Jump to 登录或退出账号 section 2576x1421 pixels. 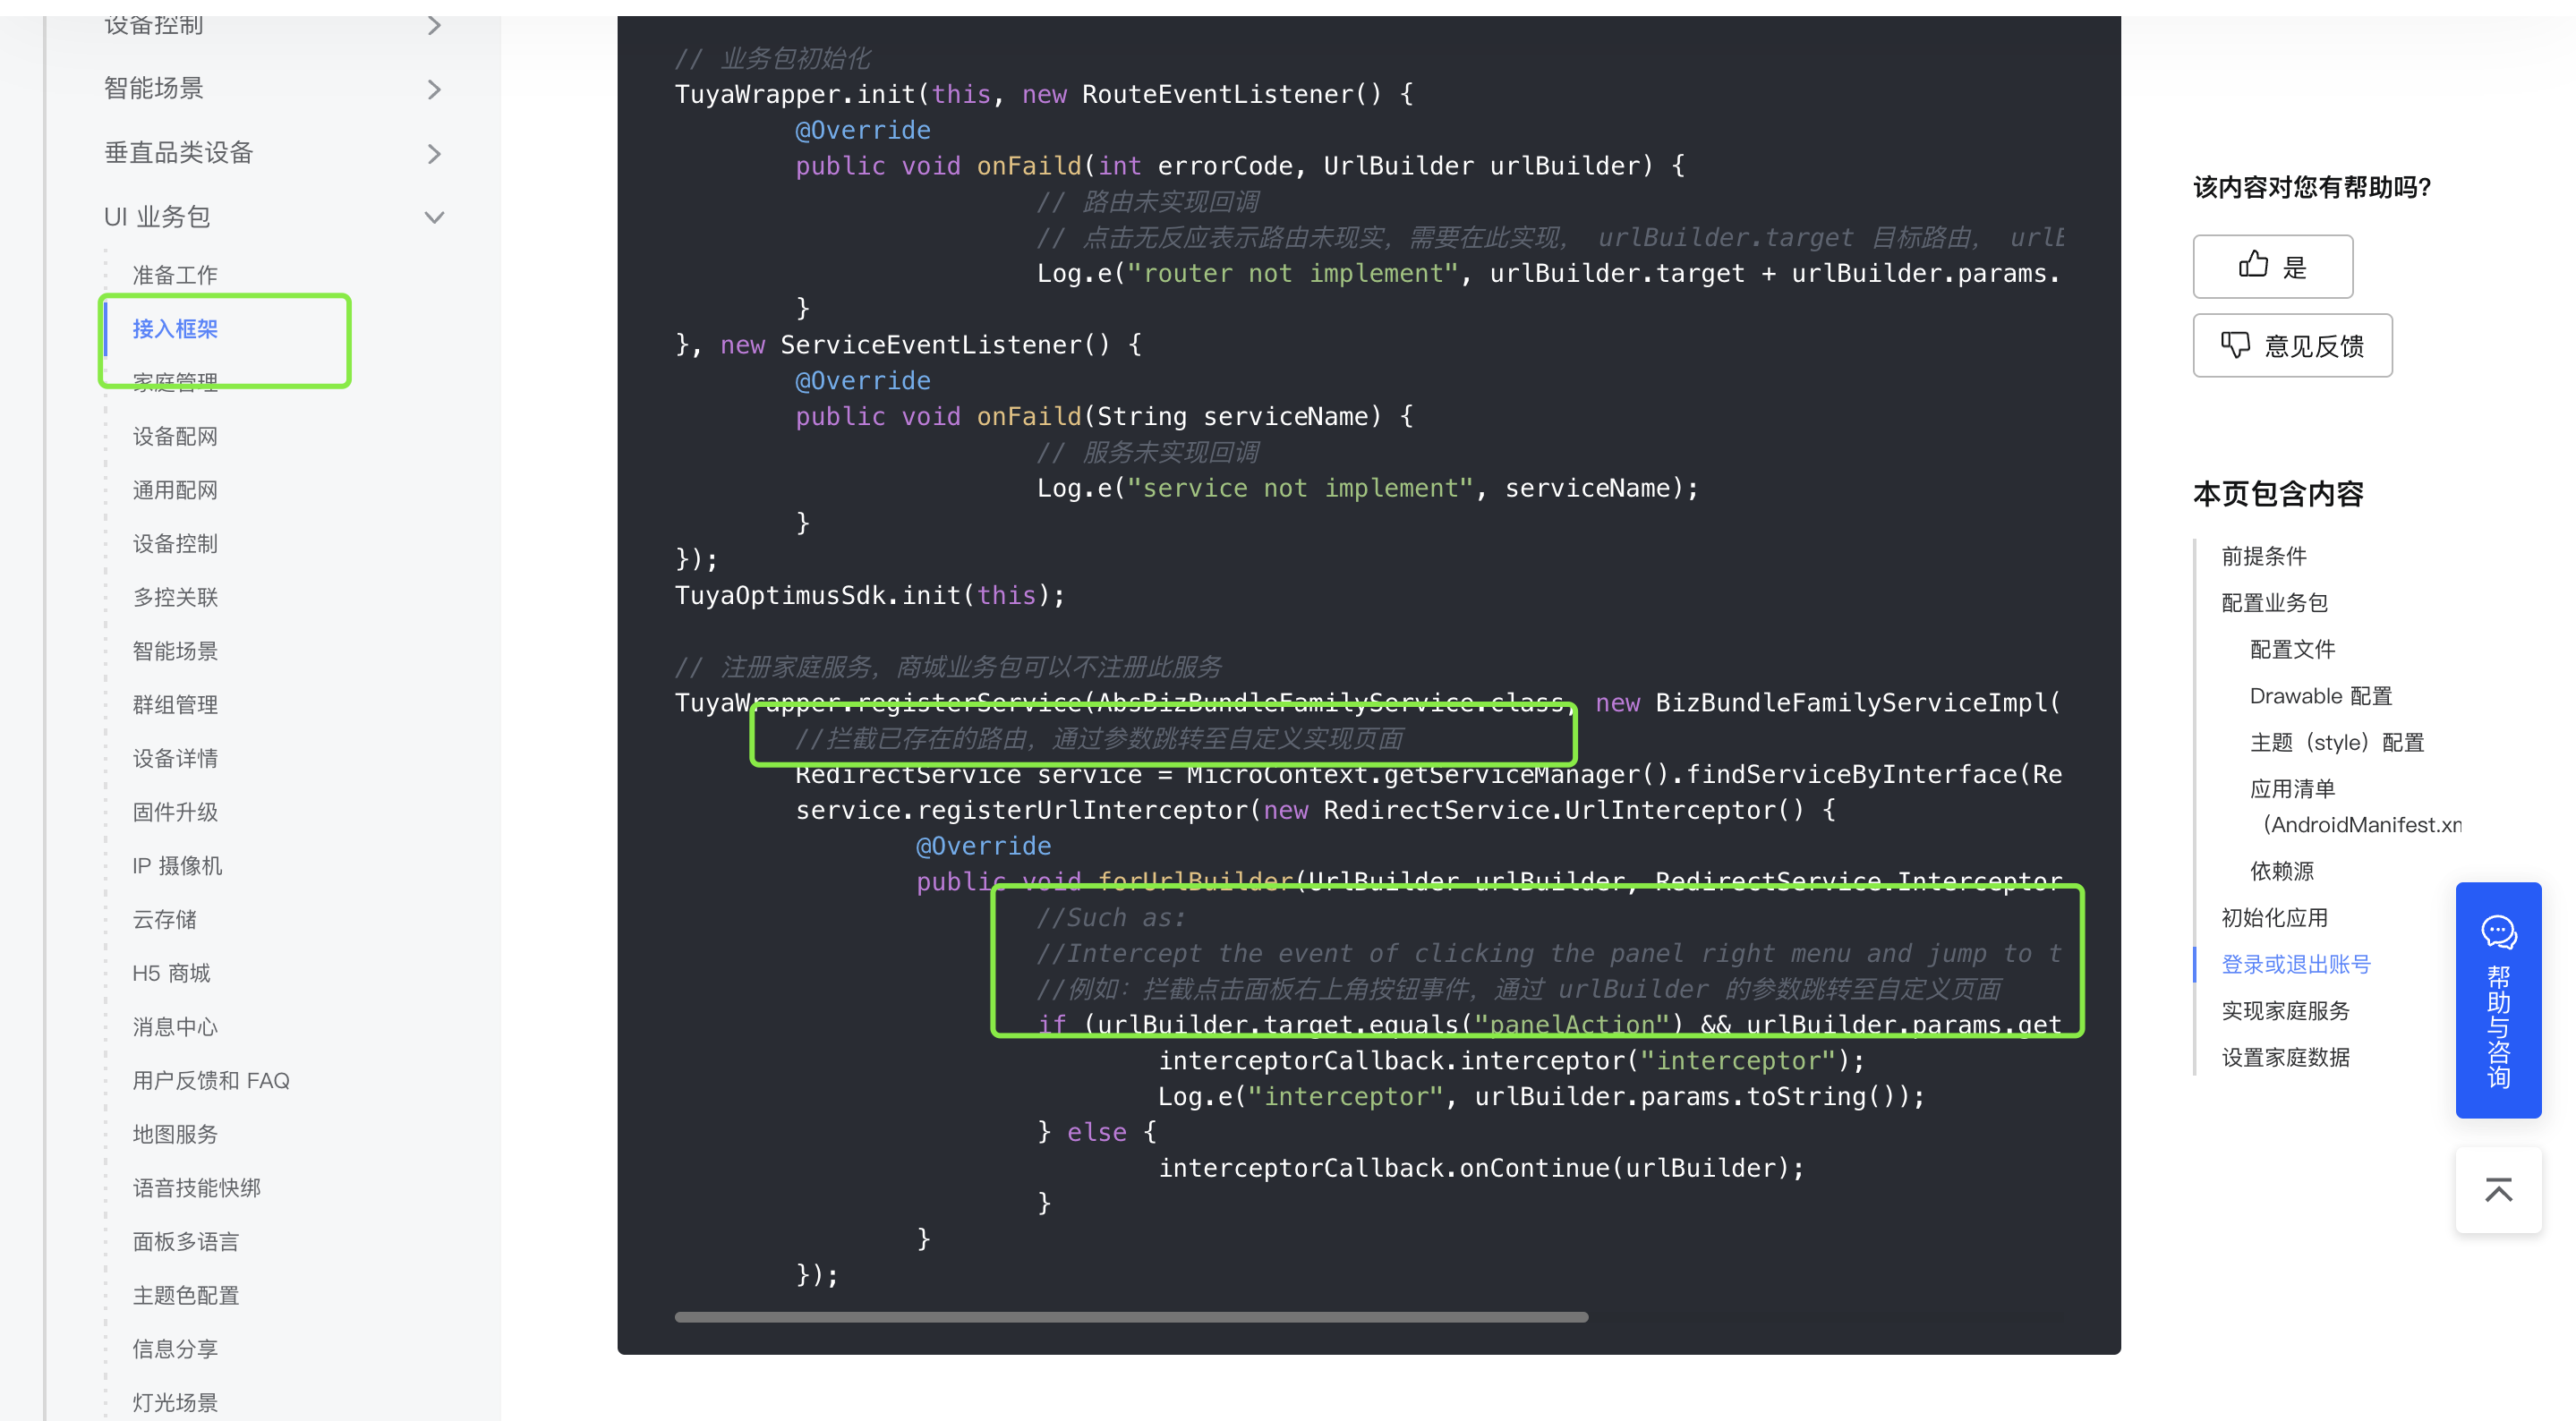click(x=2296, y=964)
